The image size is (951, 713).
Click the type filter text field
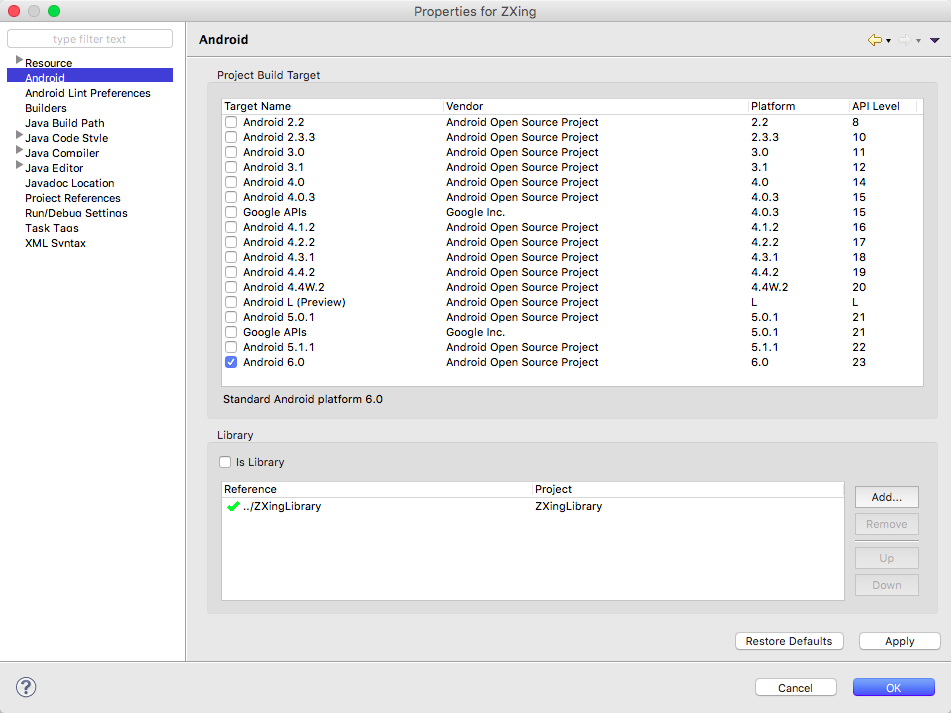tap(90, 39)
